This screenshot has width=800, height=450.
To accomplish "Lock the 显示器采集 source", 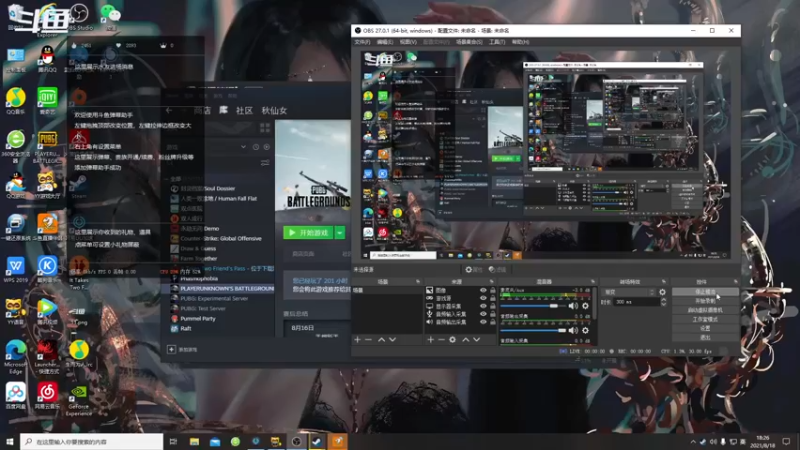I will point(492,306).
